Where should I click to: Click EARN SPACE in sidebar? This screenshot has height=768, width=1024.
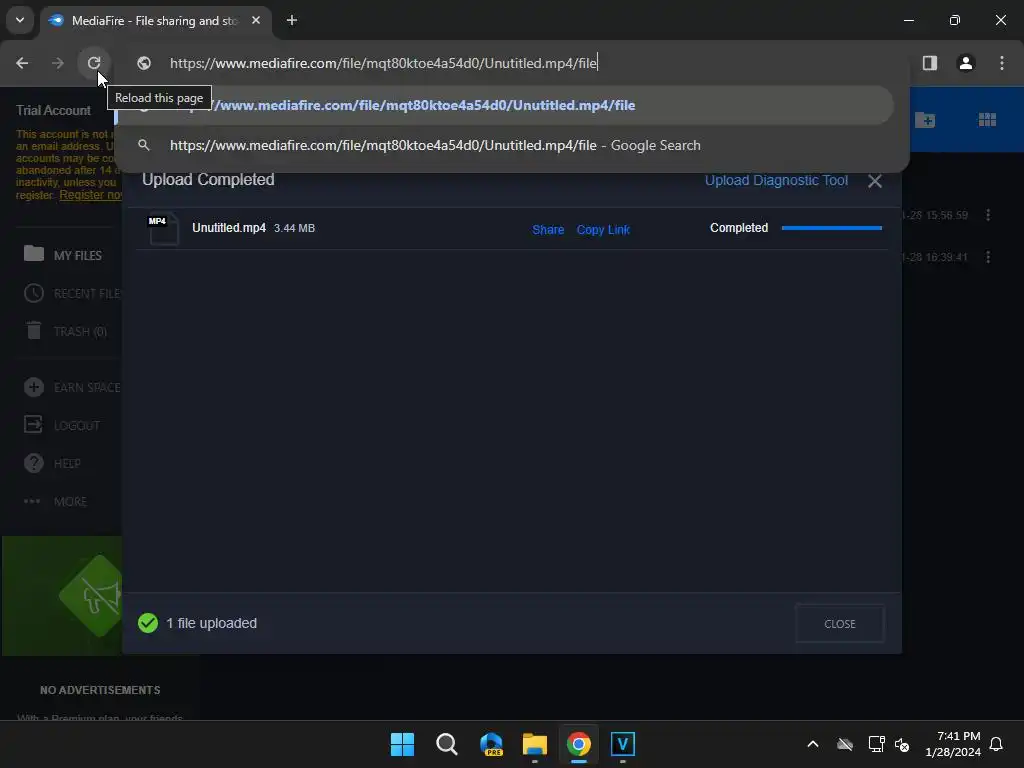(x=72, y=387)
